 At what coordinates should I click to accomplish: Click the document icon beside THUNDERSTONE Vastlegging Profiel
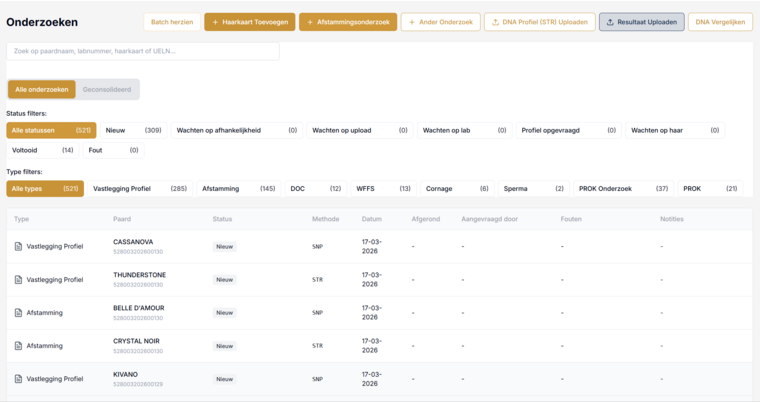(x=18, y=279)
